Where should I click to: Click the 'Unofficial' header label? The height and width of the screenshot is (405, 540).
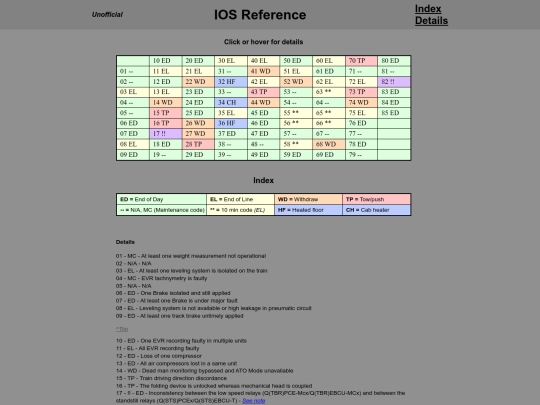coord(107,14)
